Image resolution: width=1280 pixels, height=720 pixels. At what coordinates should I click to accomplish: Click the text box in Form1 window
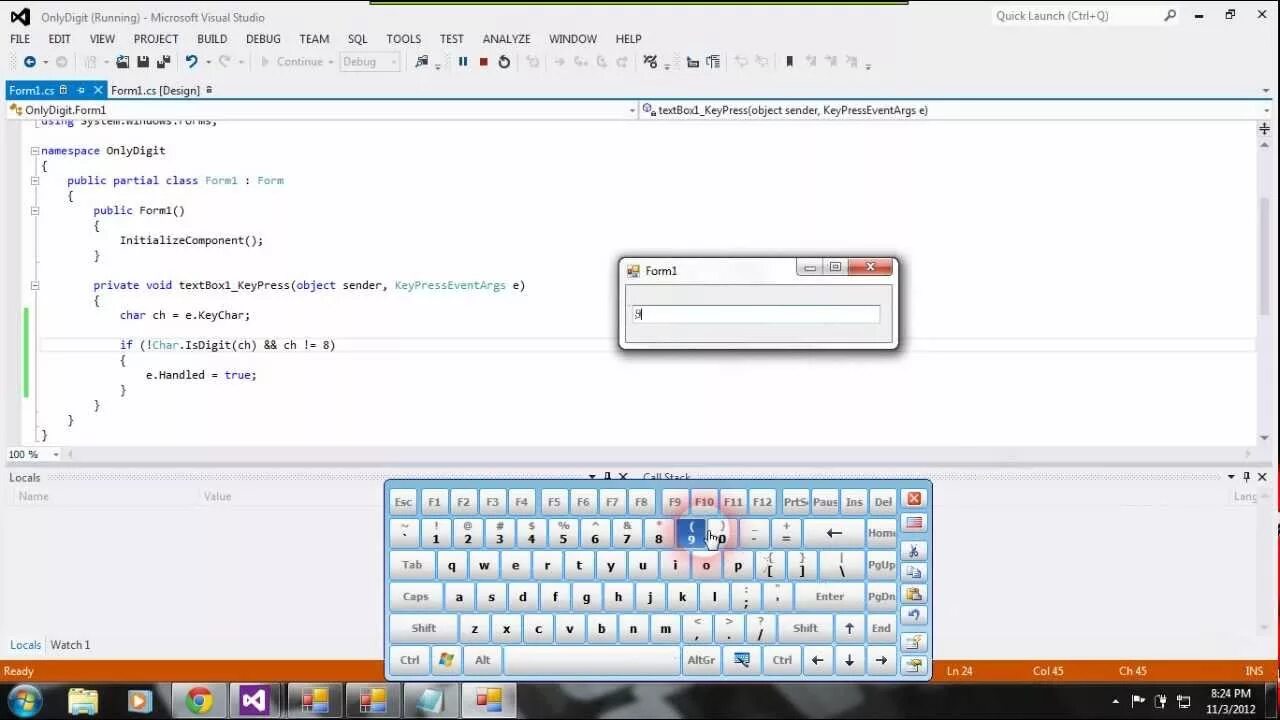[x=756, y=314]
